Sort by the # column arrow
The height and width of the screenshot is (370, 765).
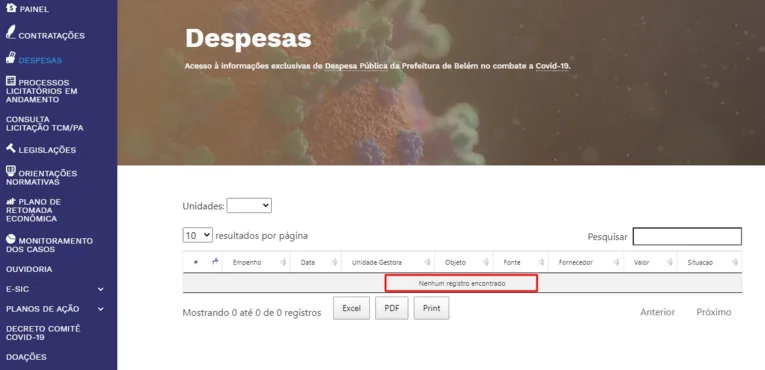(215, 262)
